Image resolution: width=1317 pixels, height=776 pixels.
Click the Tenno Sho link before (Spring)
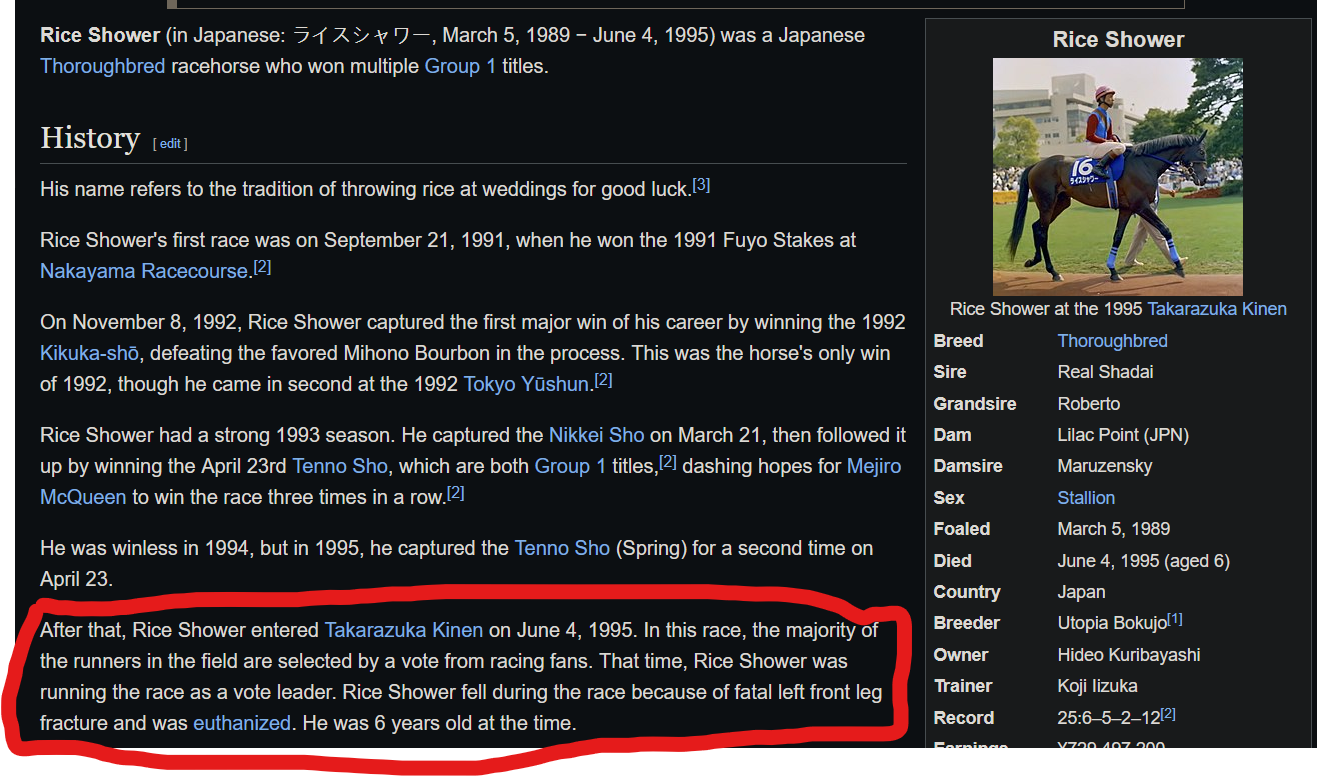click(562, 548)
